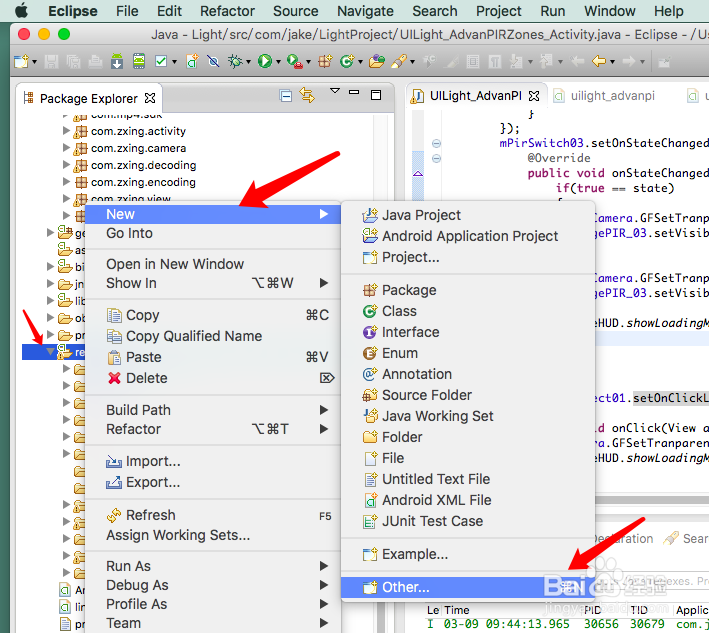
Task: Click the green Run button
Action: (x=265, y=61)
